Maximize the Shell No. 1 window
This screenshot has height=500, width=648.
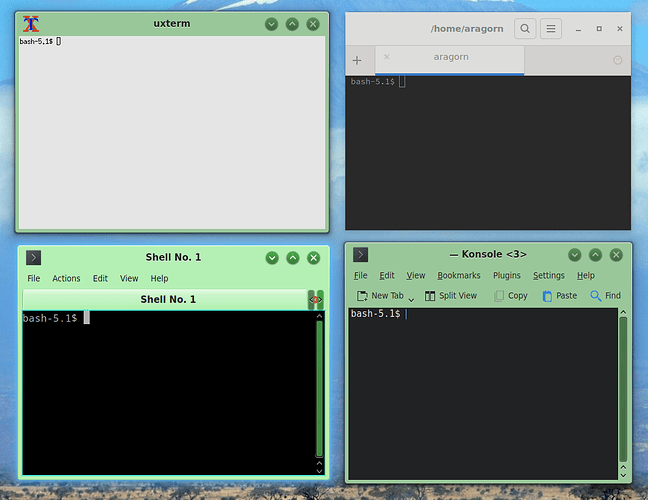(x=293, y=258)
